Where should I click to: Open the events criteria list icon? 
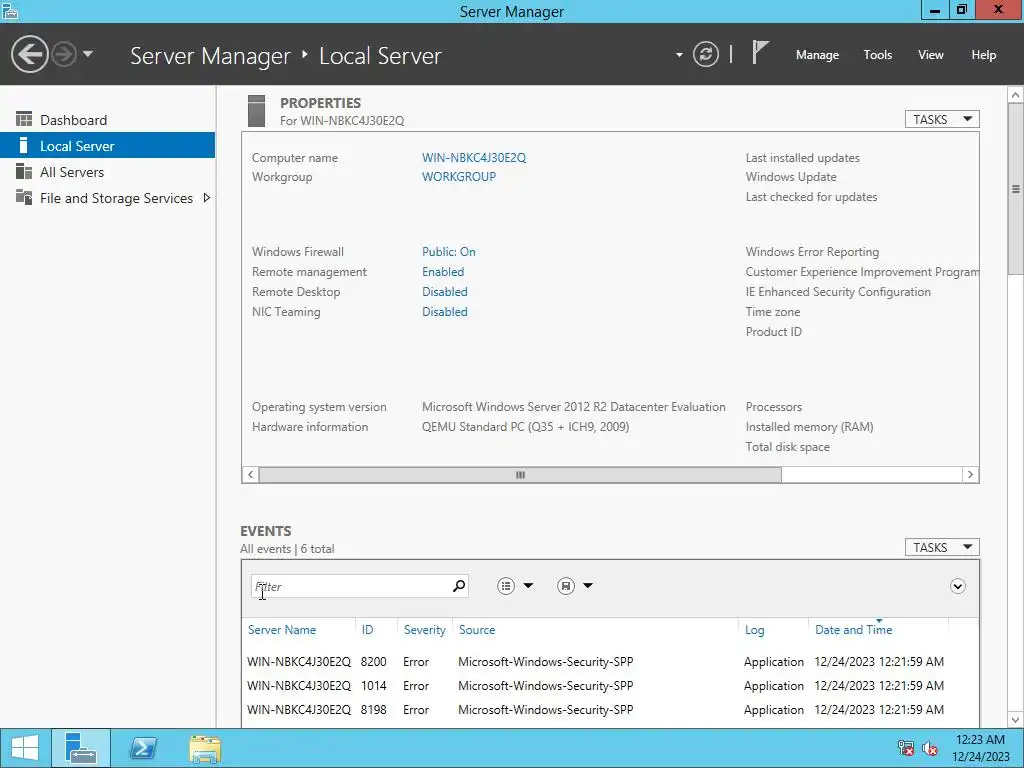tap(505, 586)
